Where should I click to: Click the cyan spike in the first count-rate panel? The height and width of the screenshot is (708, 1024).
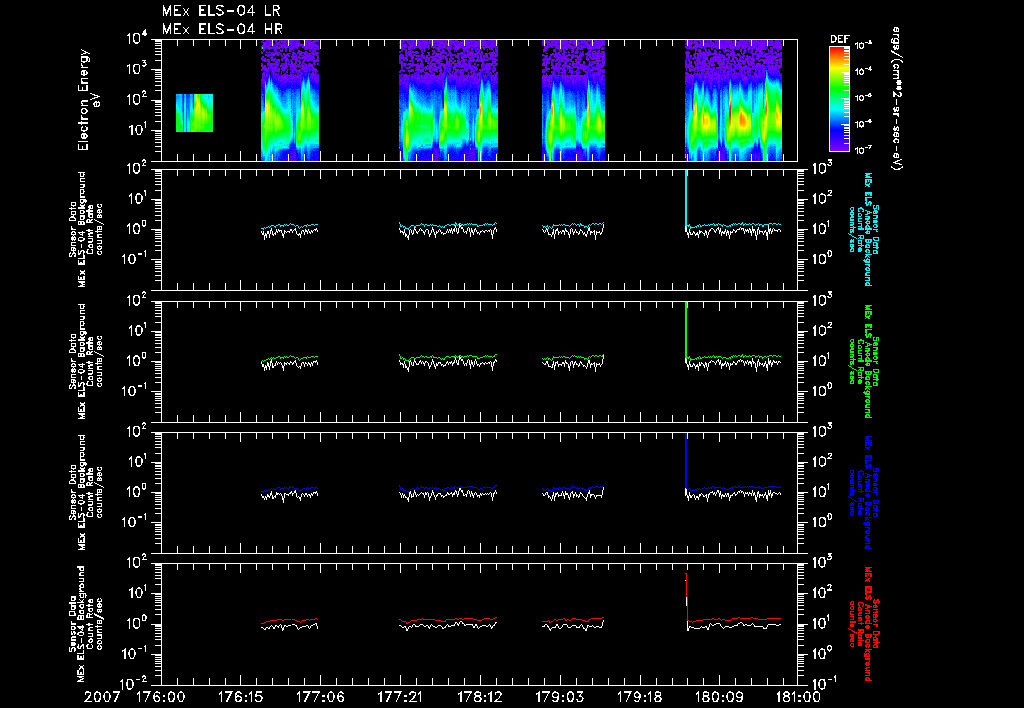[x=686, y=197]
